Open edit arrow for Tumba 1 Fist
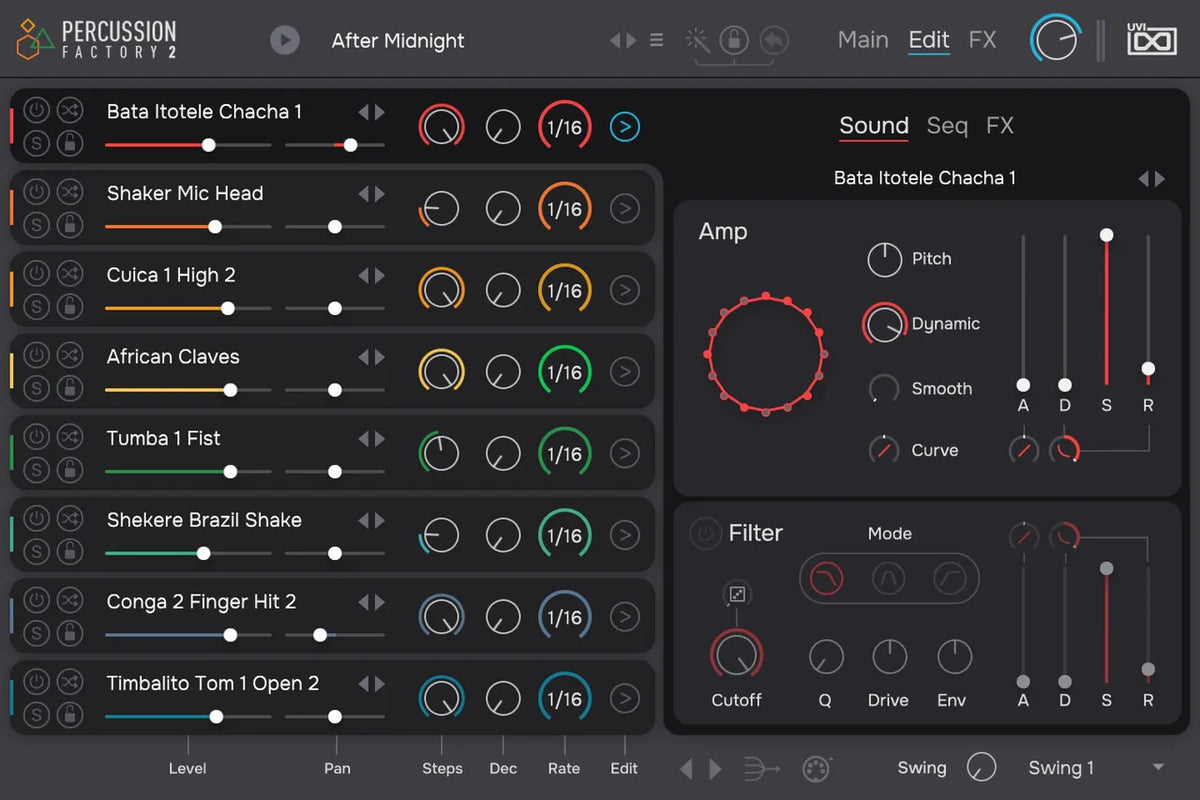The width and height of the screenshot is (1200, 800). 625,454
